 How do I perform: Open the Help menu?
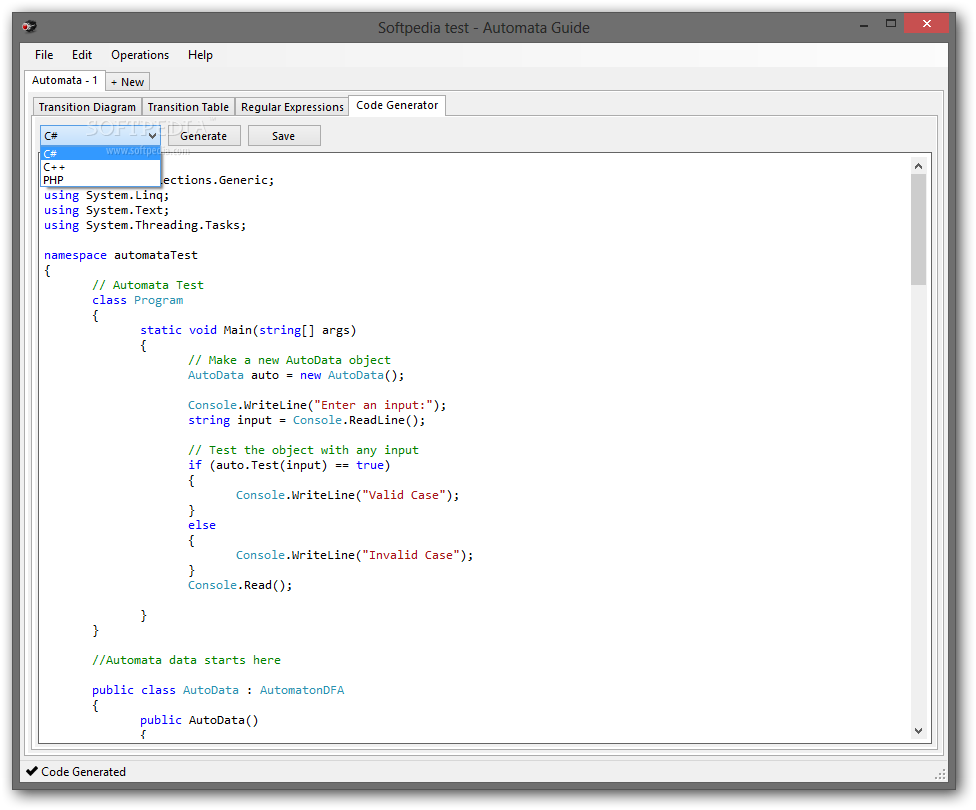[200, 55]
